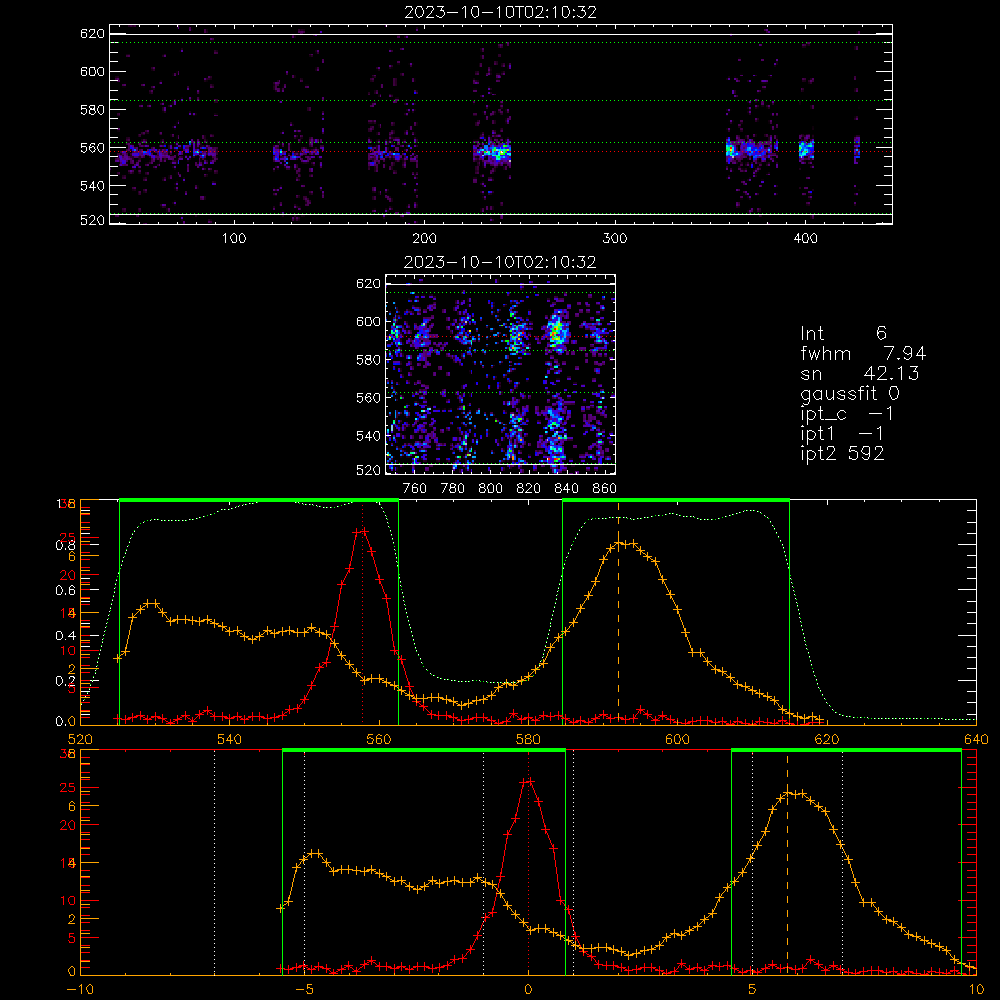Click x-axis label -5 on bottom plot
Image resolution: width=1000 pixels, height=1000 pixels.
[x=305, y=990]
